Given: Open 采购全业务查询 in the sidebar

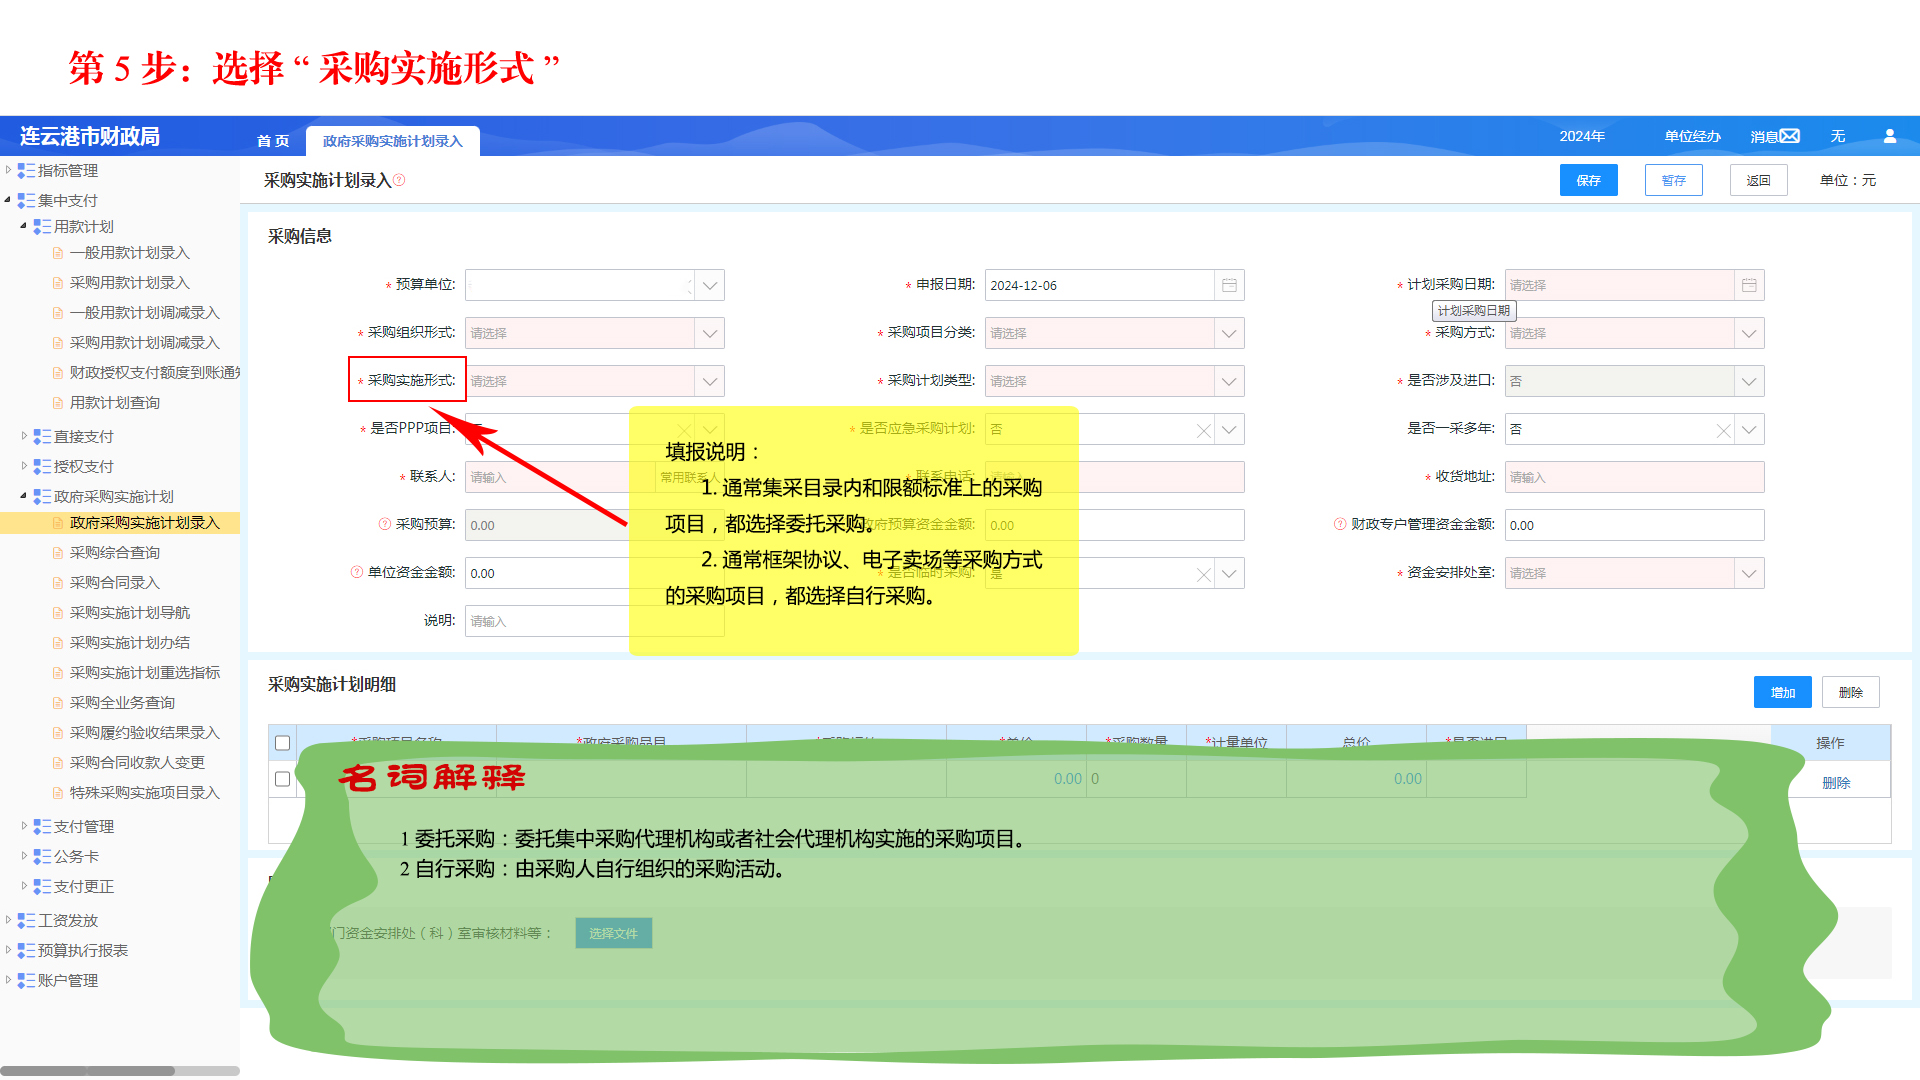Looking at the screenshot, I should 122,703.
